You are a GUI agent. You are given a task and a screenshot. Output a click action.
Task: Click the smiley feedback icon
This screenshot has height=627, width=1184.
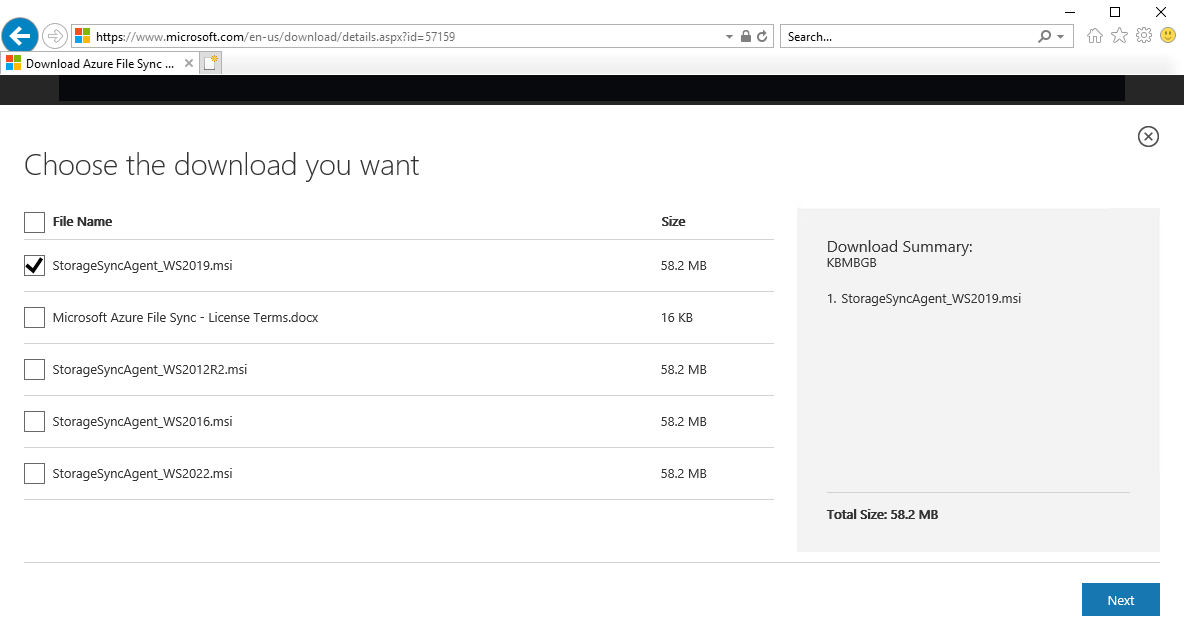coord(1167,35)
